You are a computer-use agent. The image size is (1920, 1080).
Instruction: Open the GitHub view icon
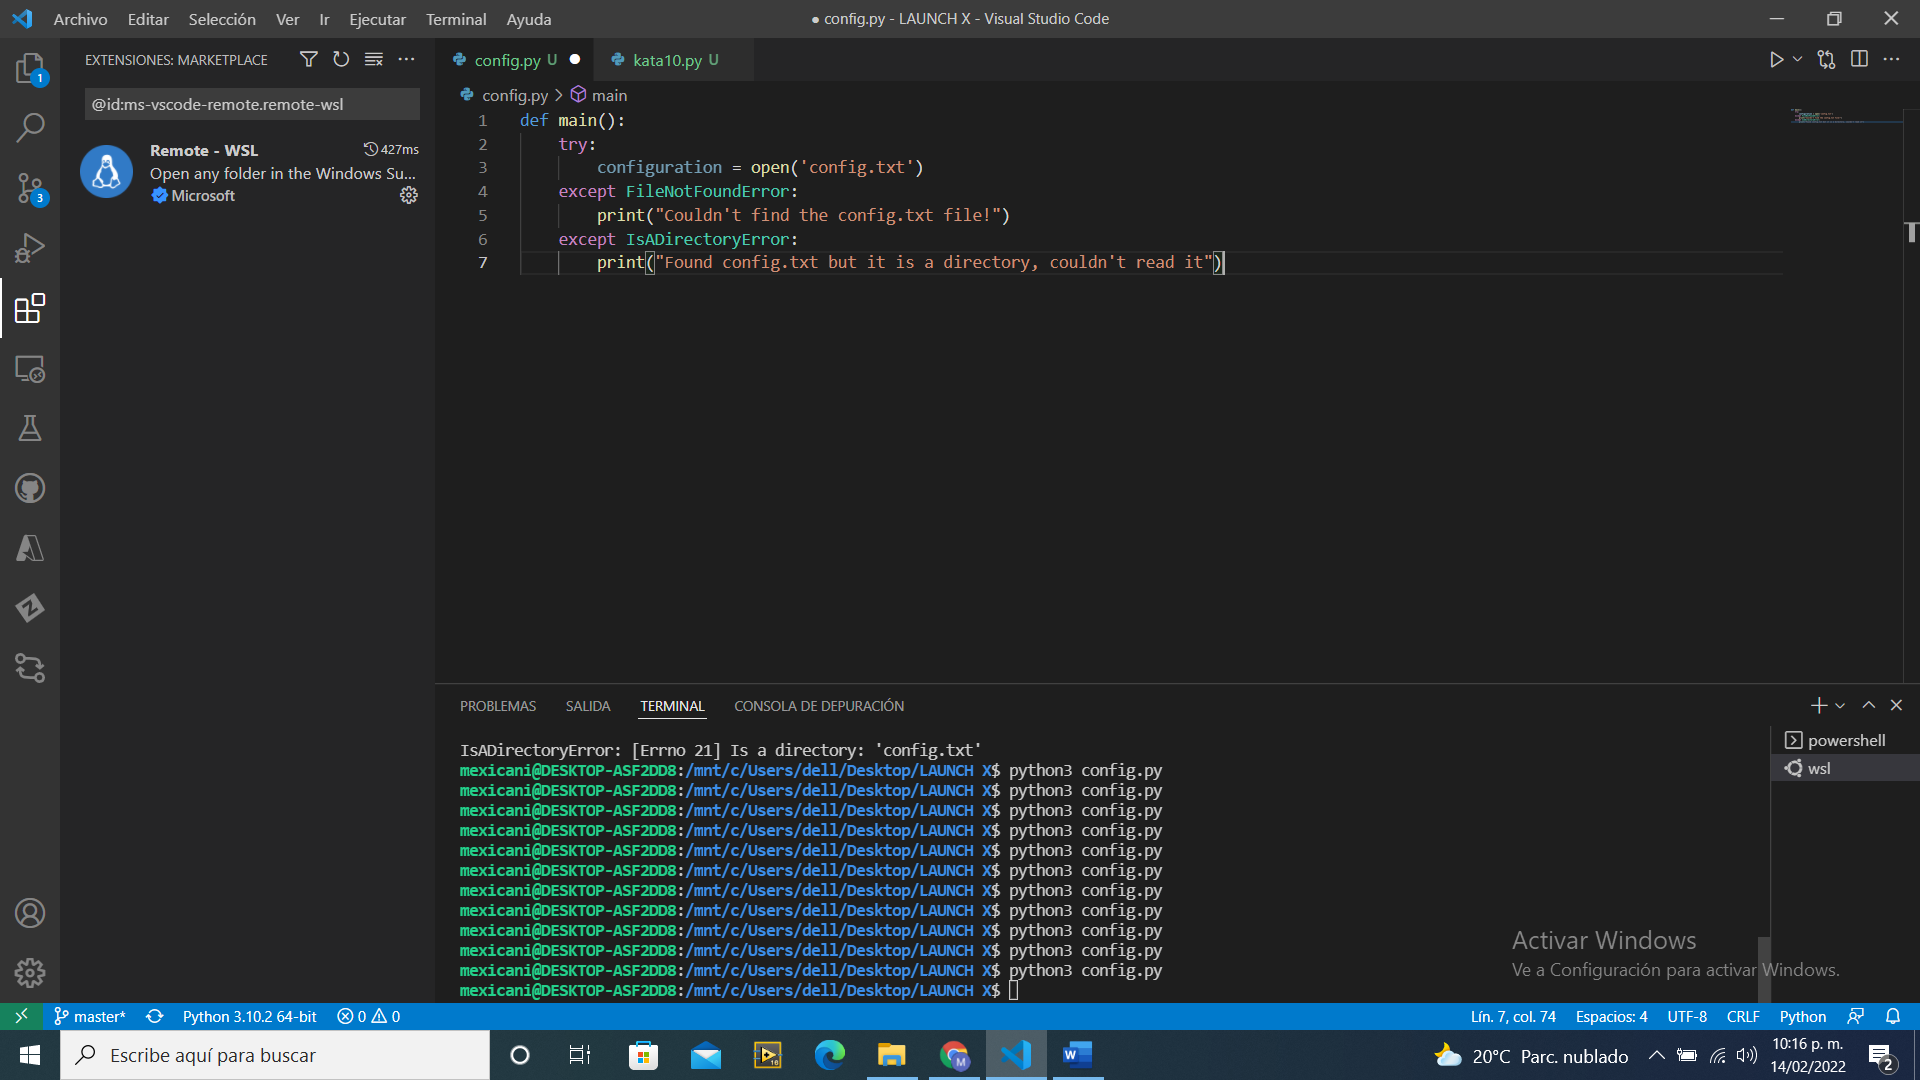[30, 488]
